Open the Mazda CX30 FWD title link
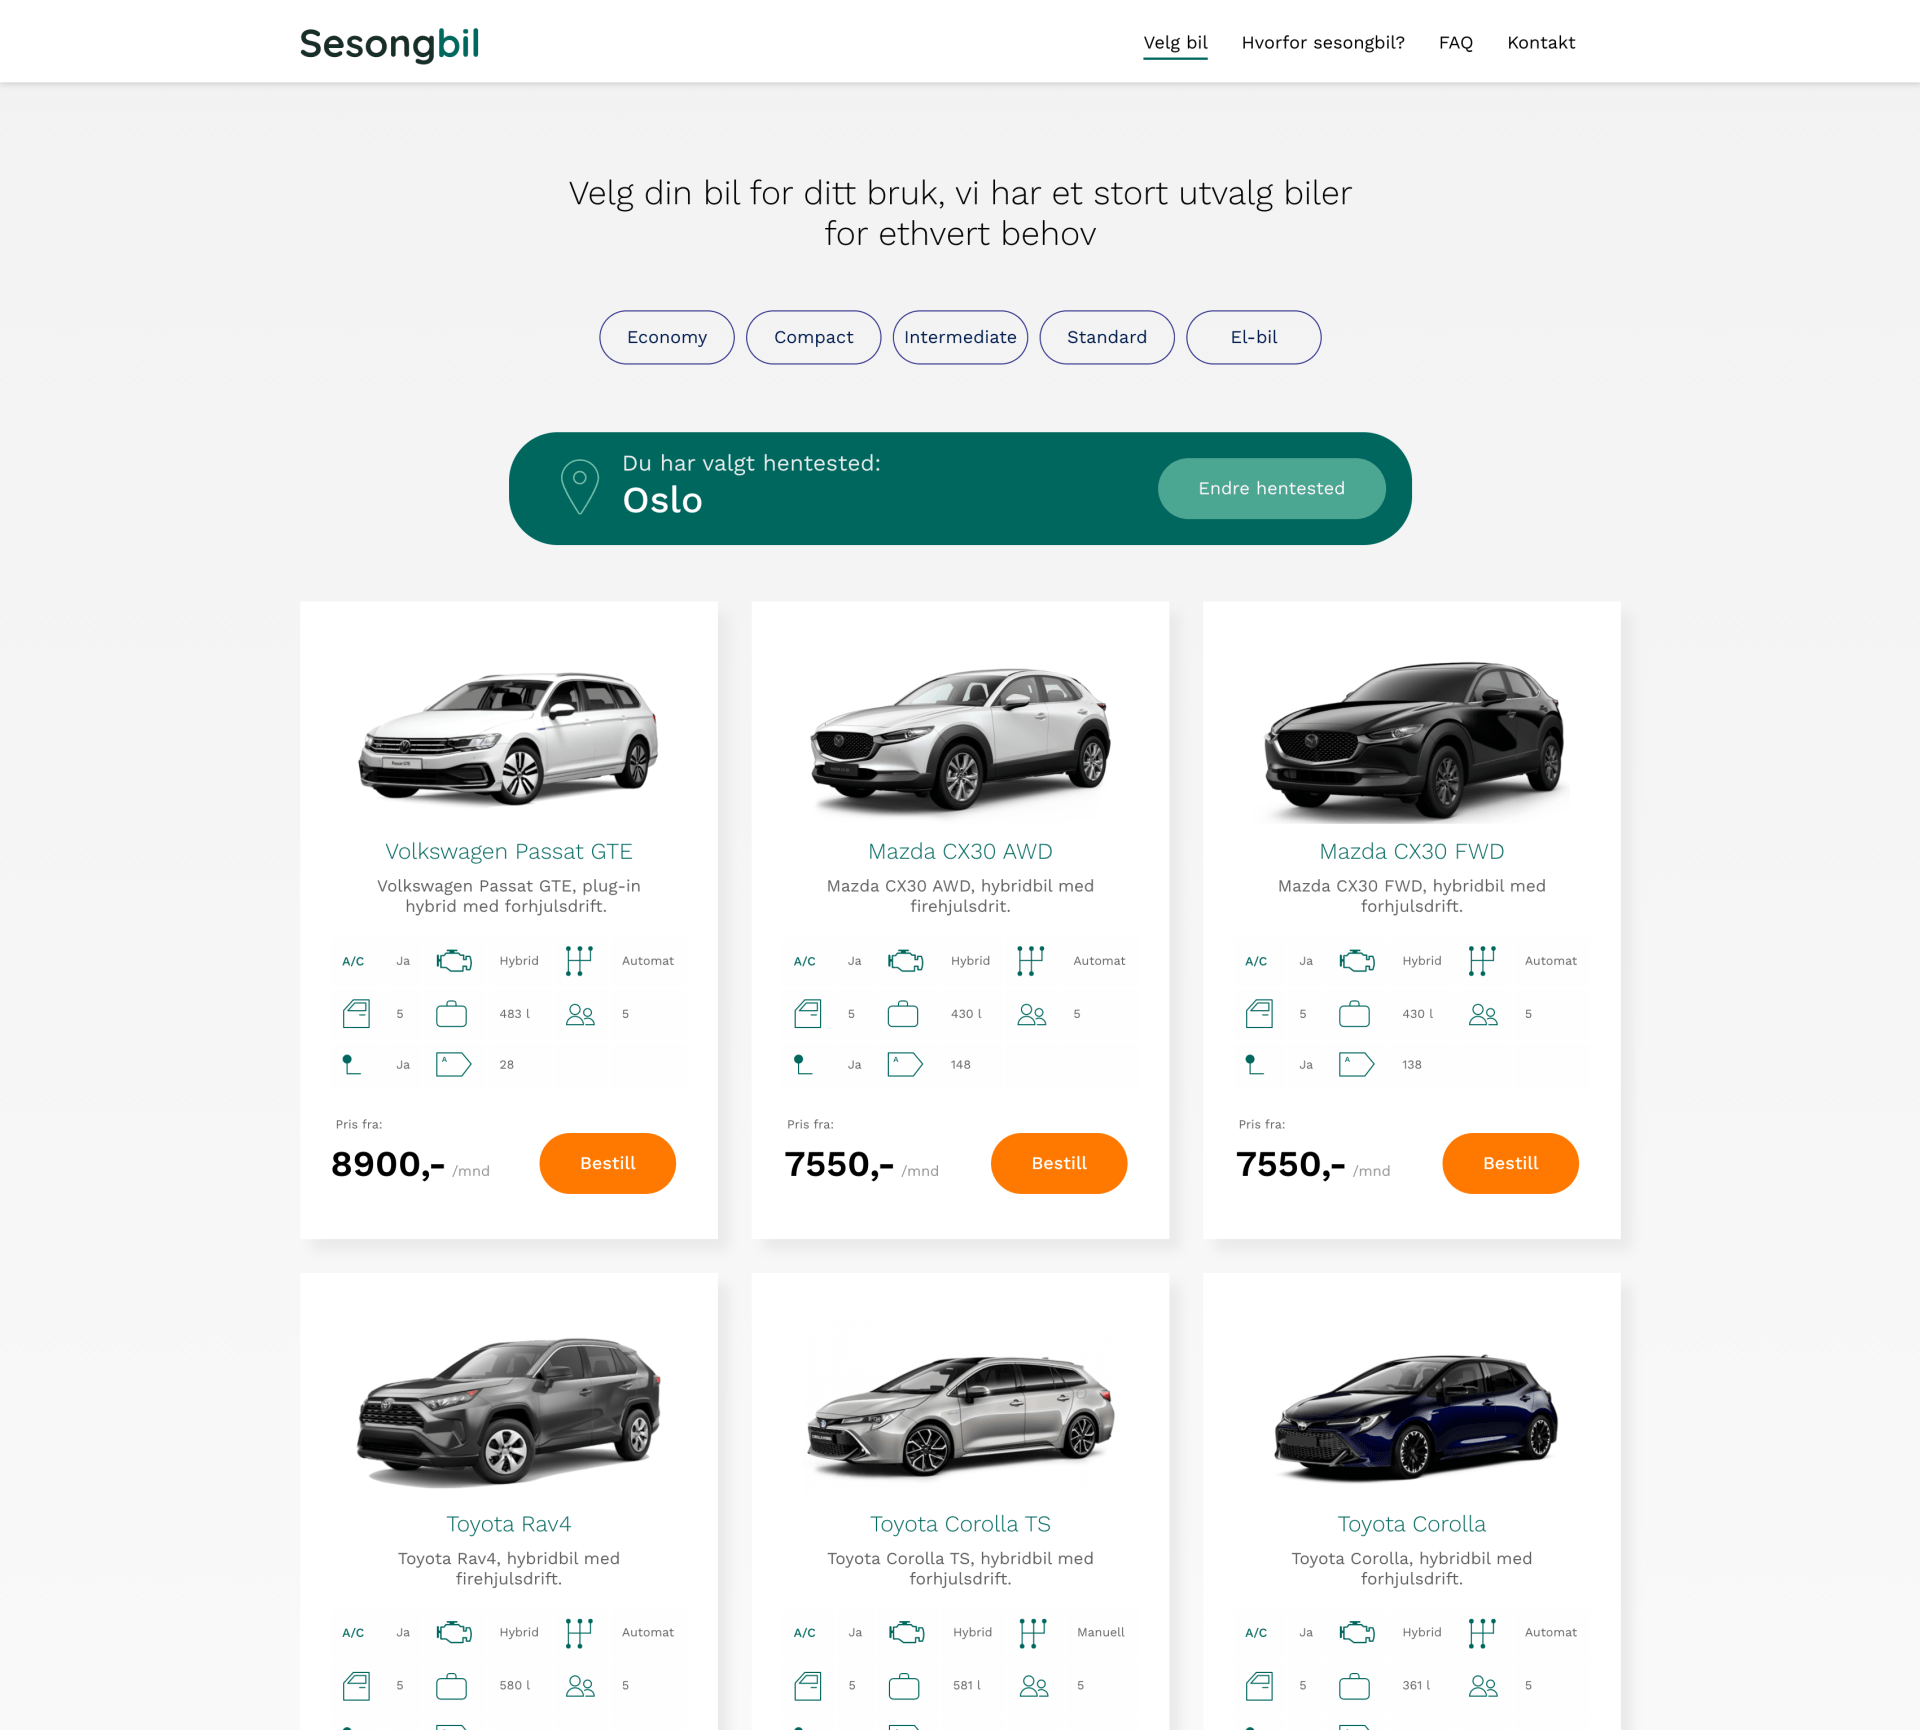1920x1730 pixels. click(1412, 851)
